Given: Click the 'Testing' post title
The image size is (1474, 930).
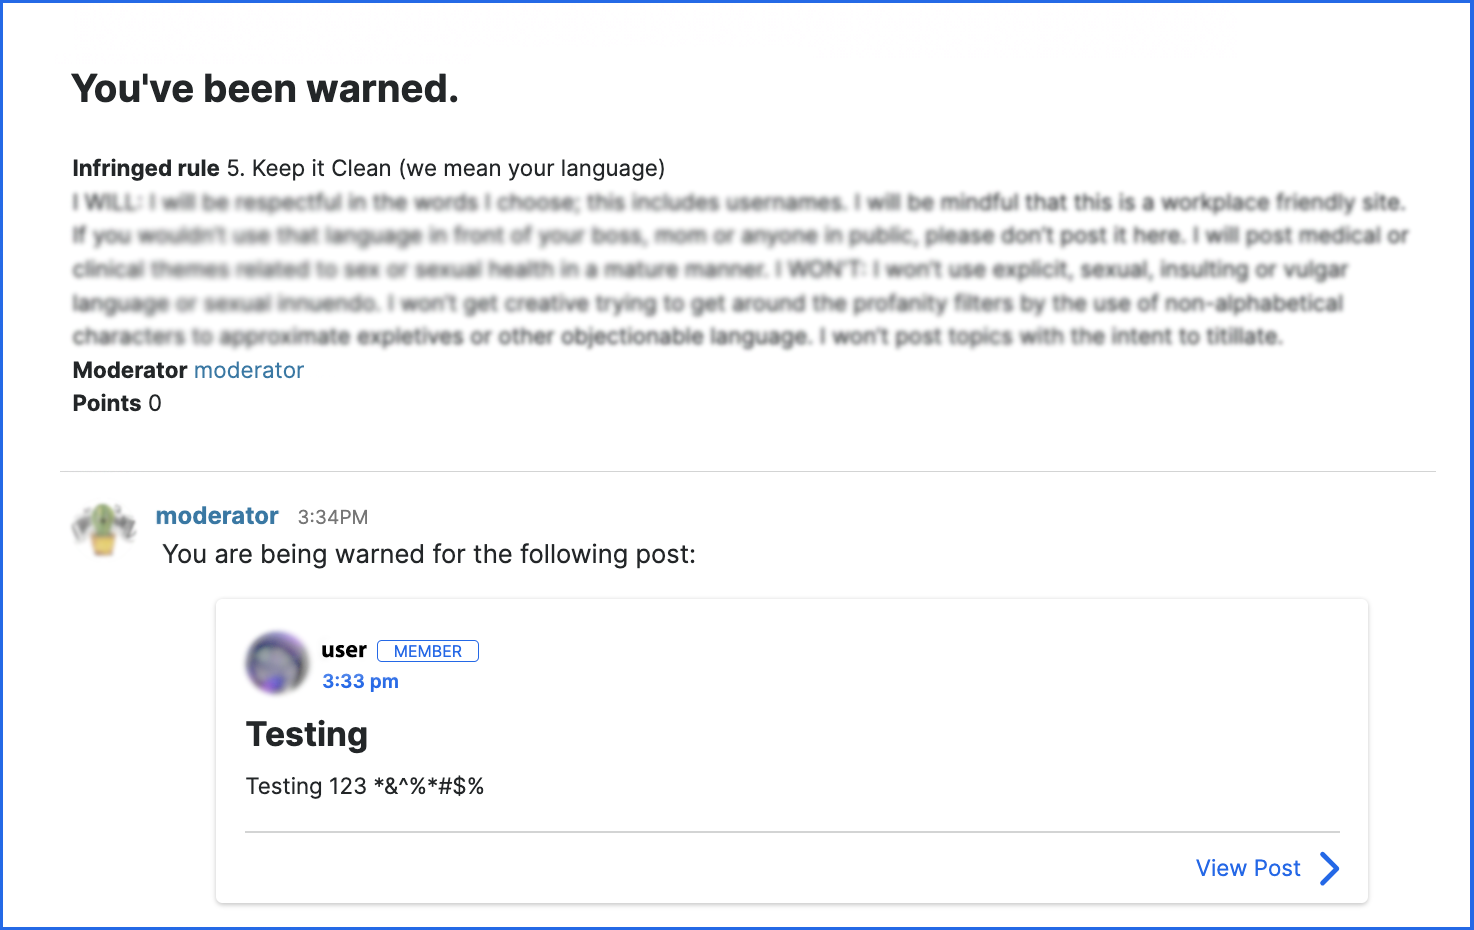Looking at the screenshot, I should click(307, 734).
